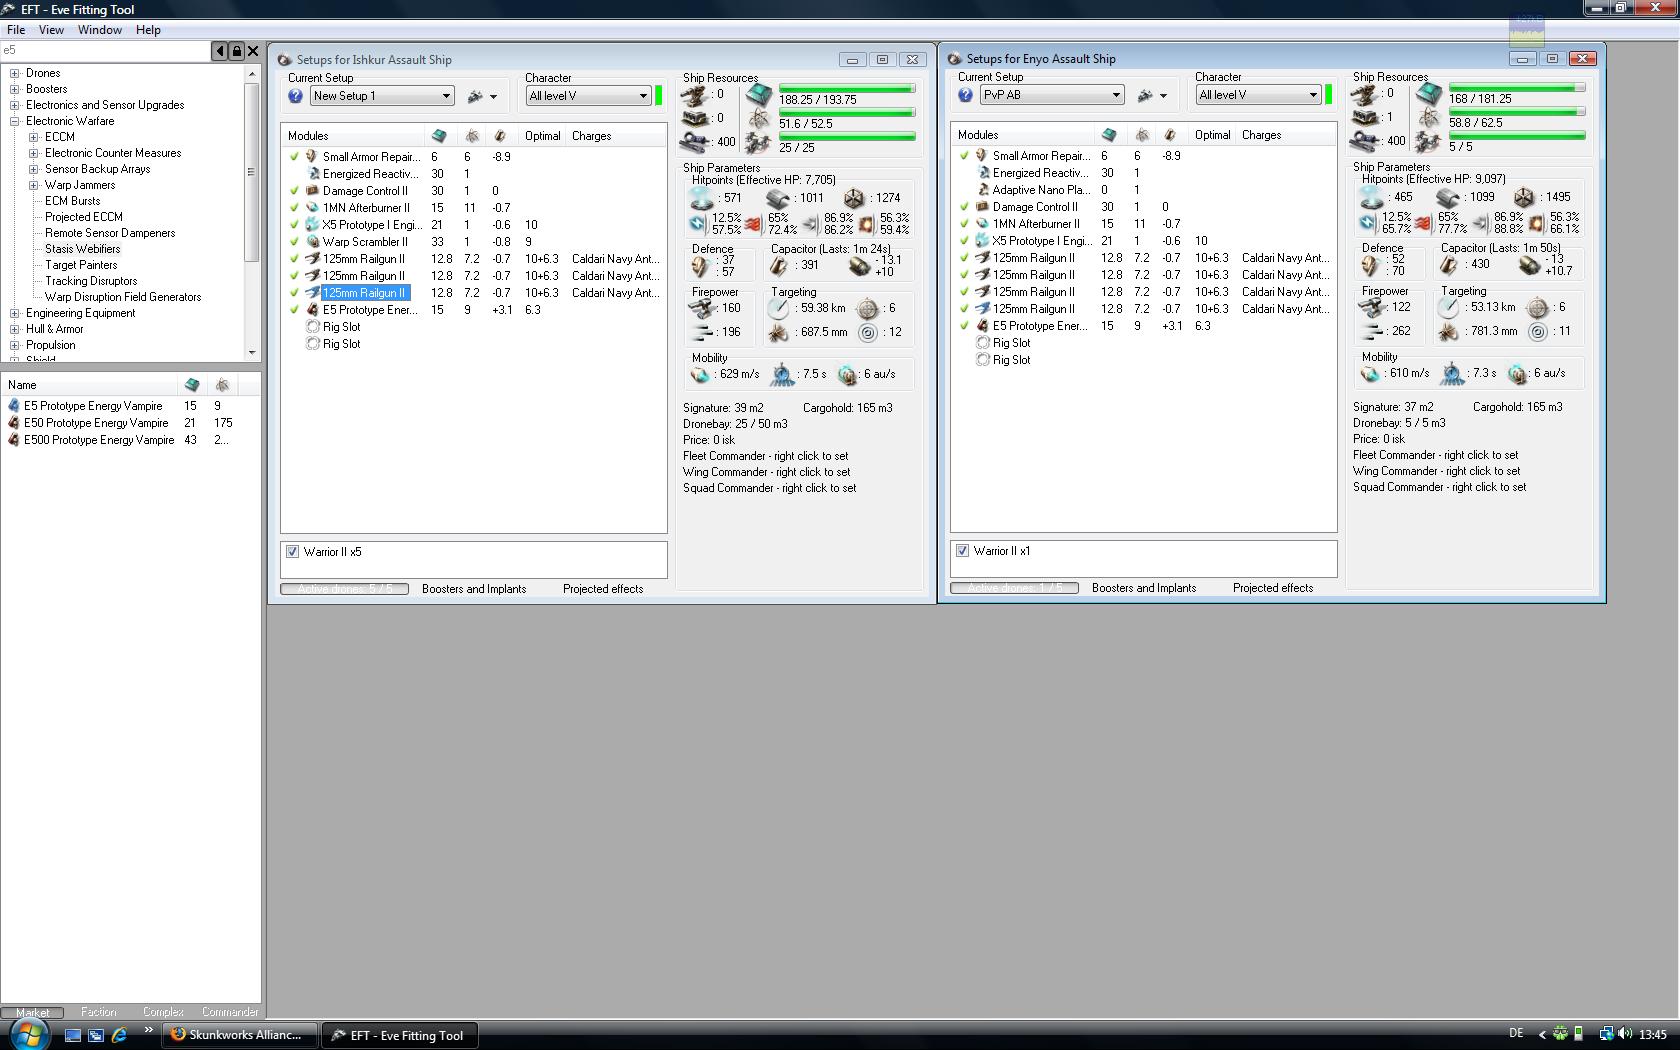Viewport: 1680px width, 1050px height.
Task: Click the search field containing e5
Action: (105, 51)
